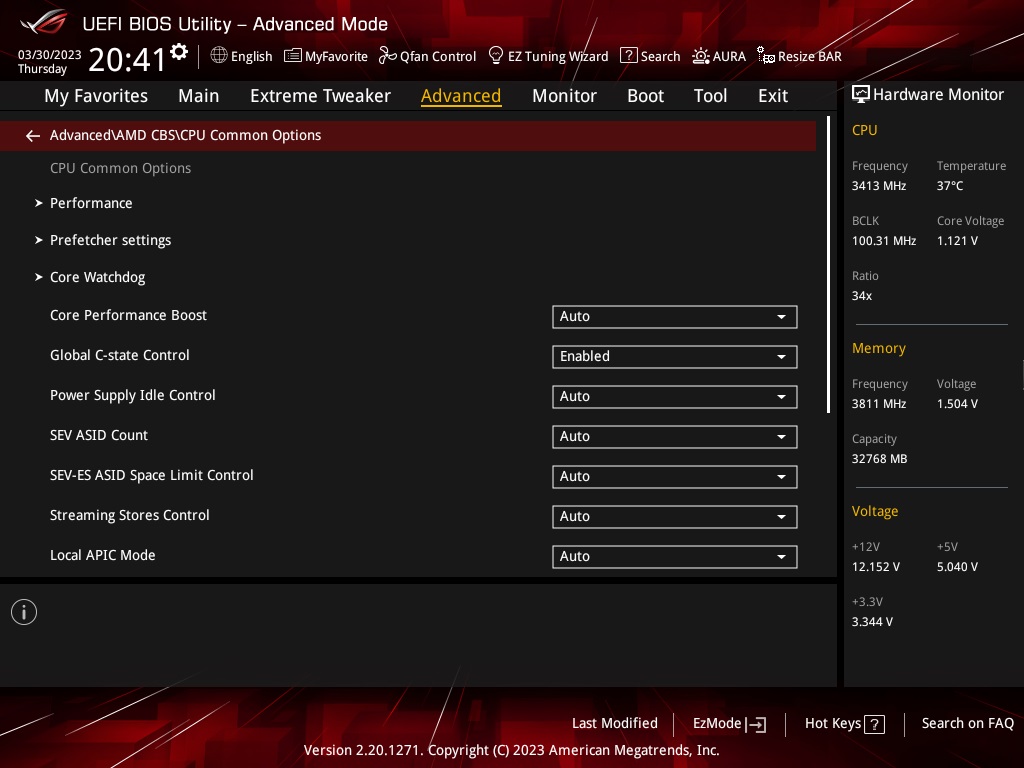Open Qfan Control label

pos(438,57)
